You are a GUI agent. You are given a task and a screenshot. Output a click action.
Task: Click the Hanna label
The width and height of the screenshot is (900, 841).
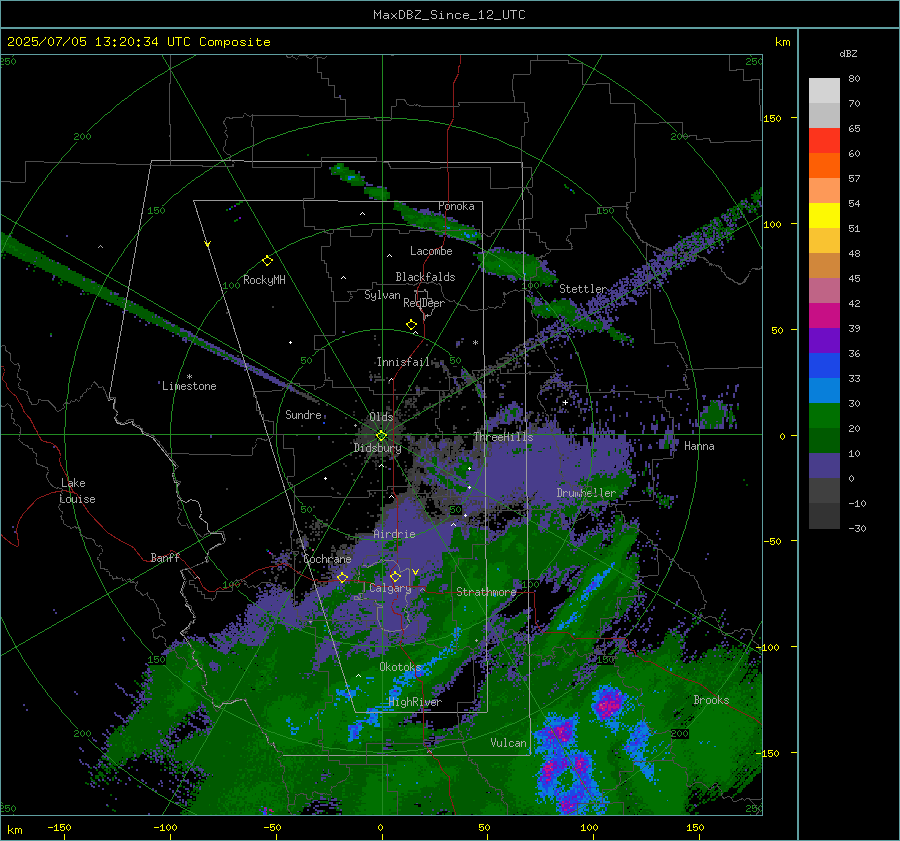[699, 446]
